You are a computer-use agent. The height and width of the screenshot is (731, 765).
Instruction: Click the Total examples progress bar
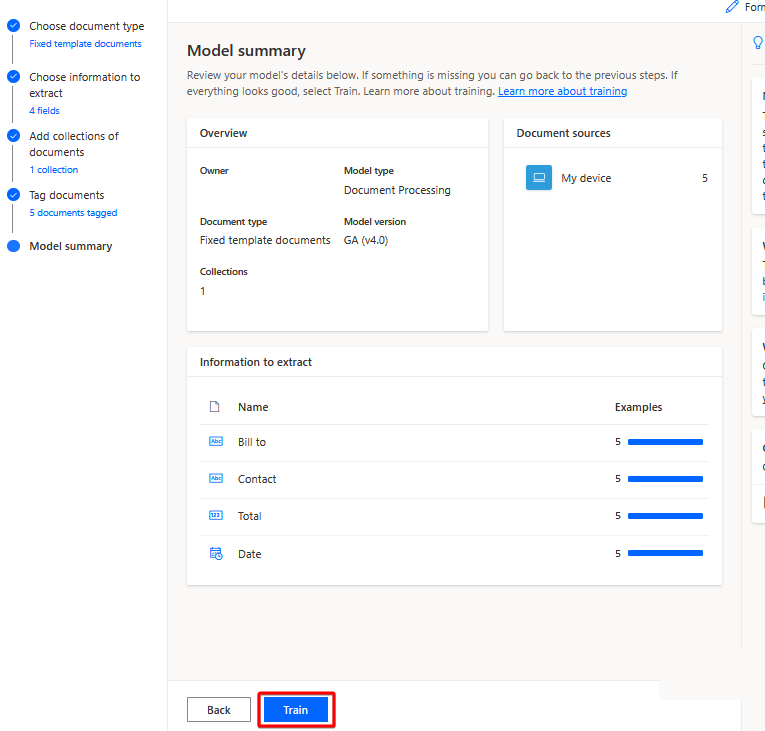tap(665, 516)
